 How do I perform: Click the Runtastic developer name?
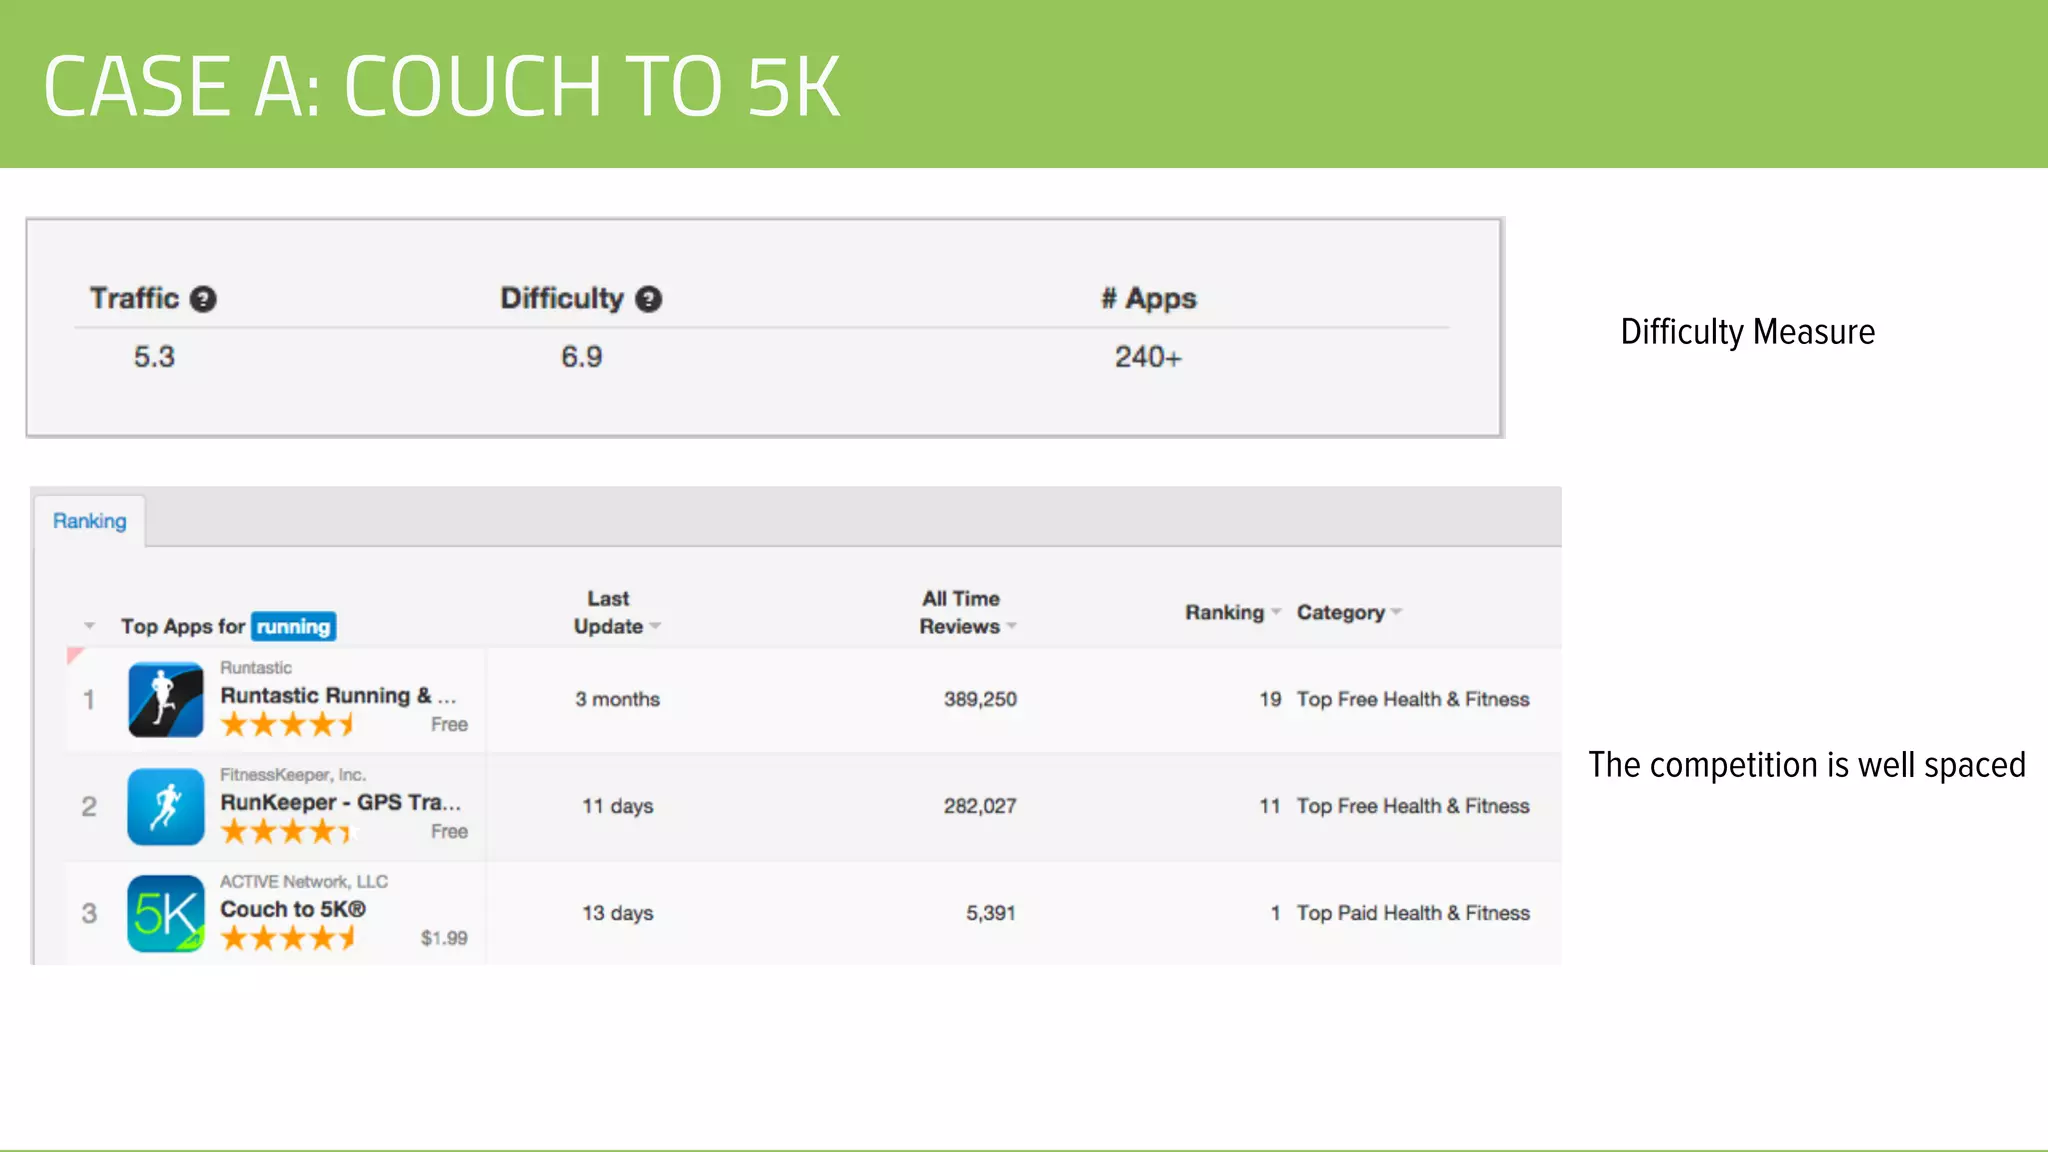pyautogui.click(x=256, y=667)
